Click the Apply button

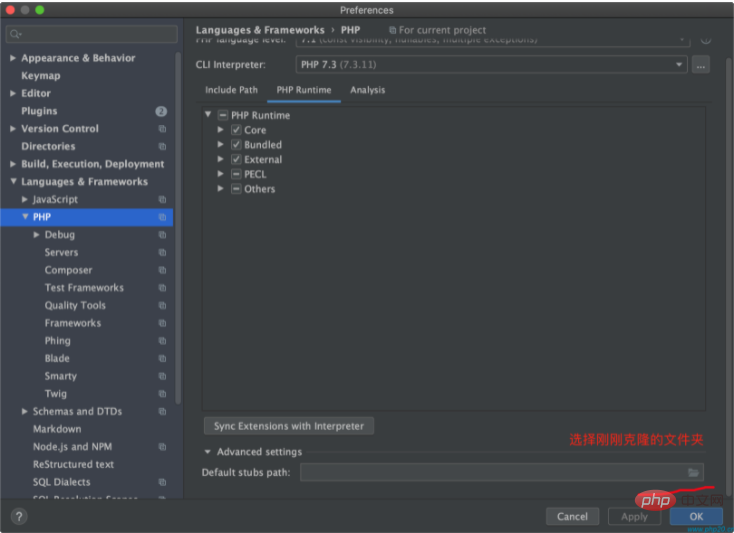pyautogui.click(x=634, y=517)
